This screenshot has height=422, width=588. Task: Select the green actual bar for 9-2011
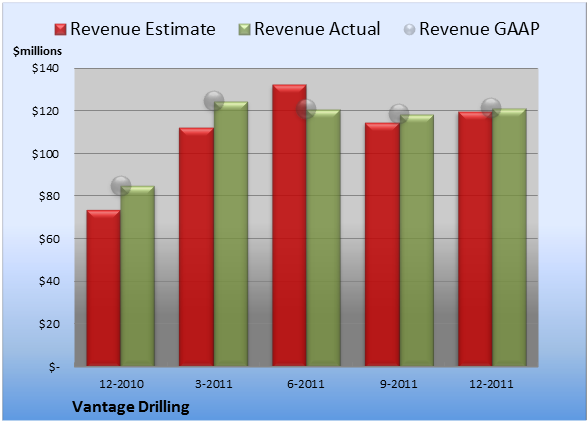tap(417, 240)
